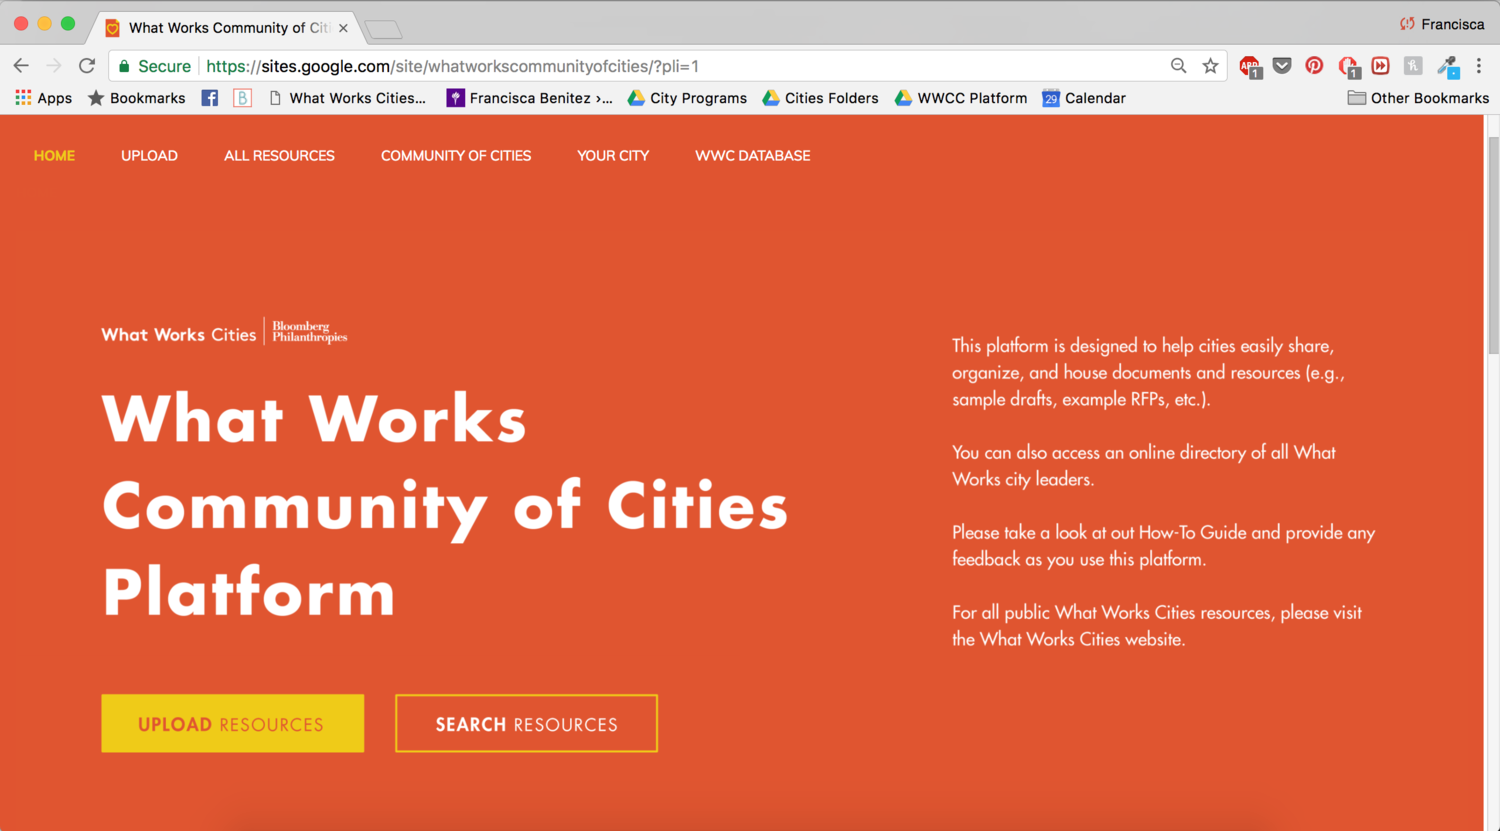Open a new tab with the blank tab button
Image resolution: width=1500 pixels, height=831 pixels.
pos(384,31)
